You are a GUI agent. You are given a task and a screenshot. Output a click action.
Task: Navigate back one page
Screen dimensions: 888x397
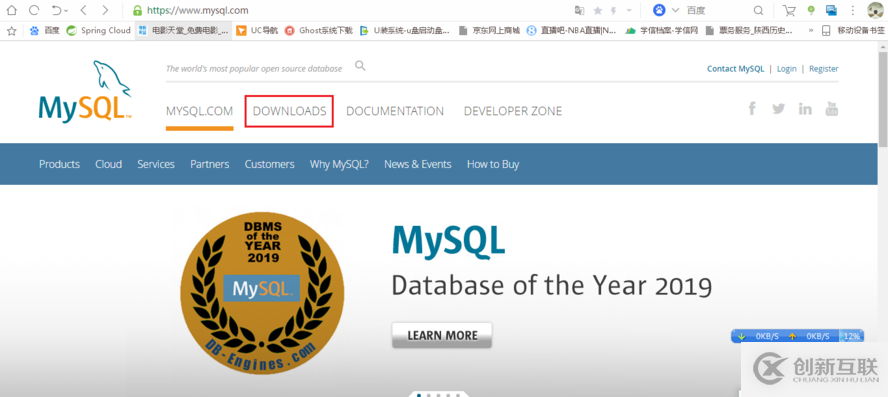pos(83,10)
